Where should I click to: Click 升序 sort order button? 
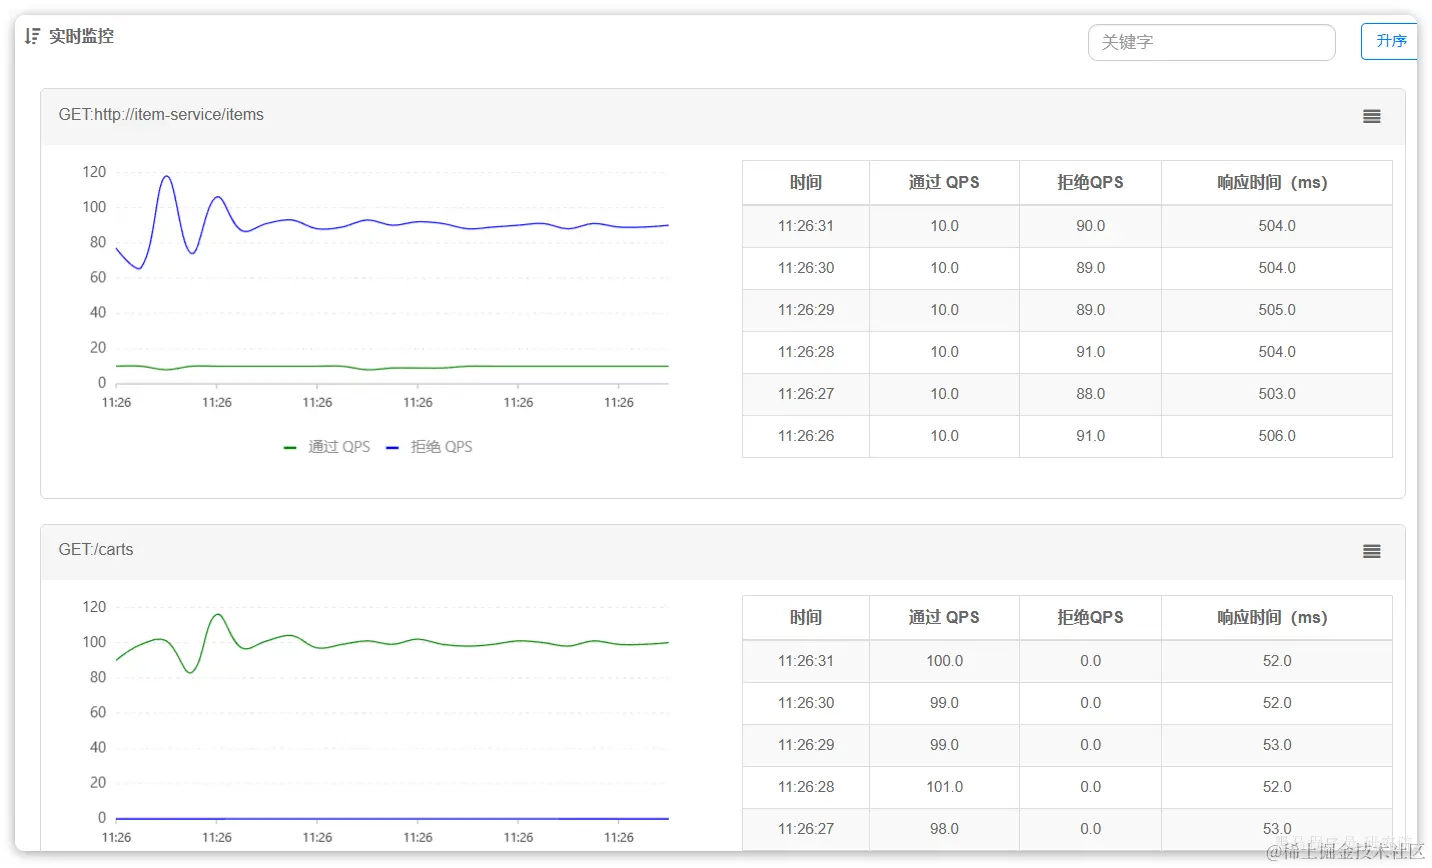1390,41
